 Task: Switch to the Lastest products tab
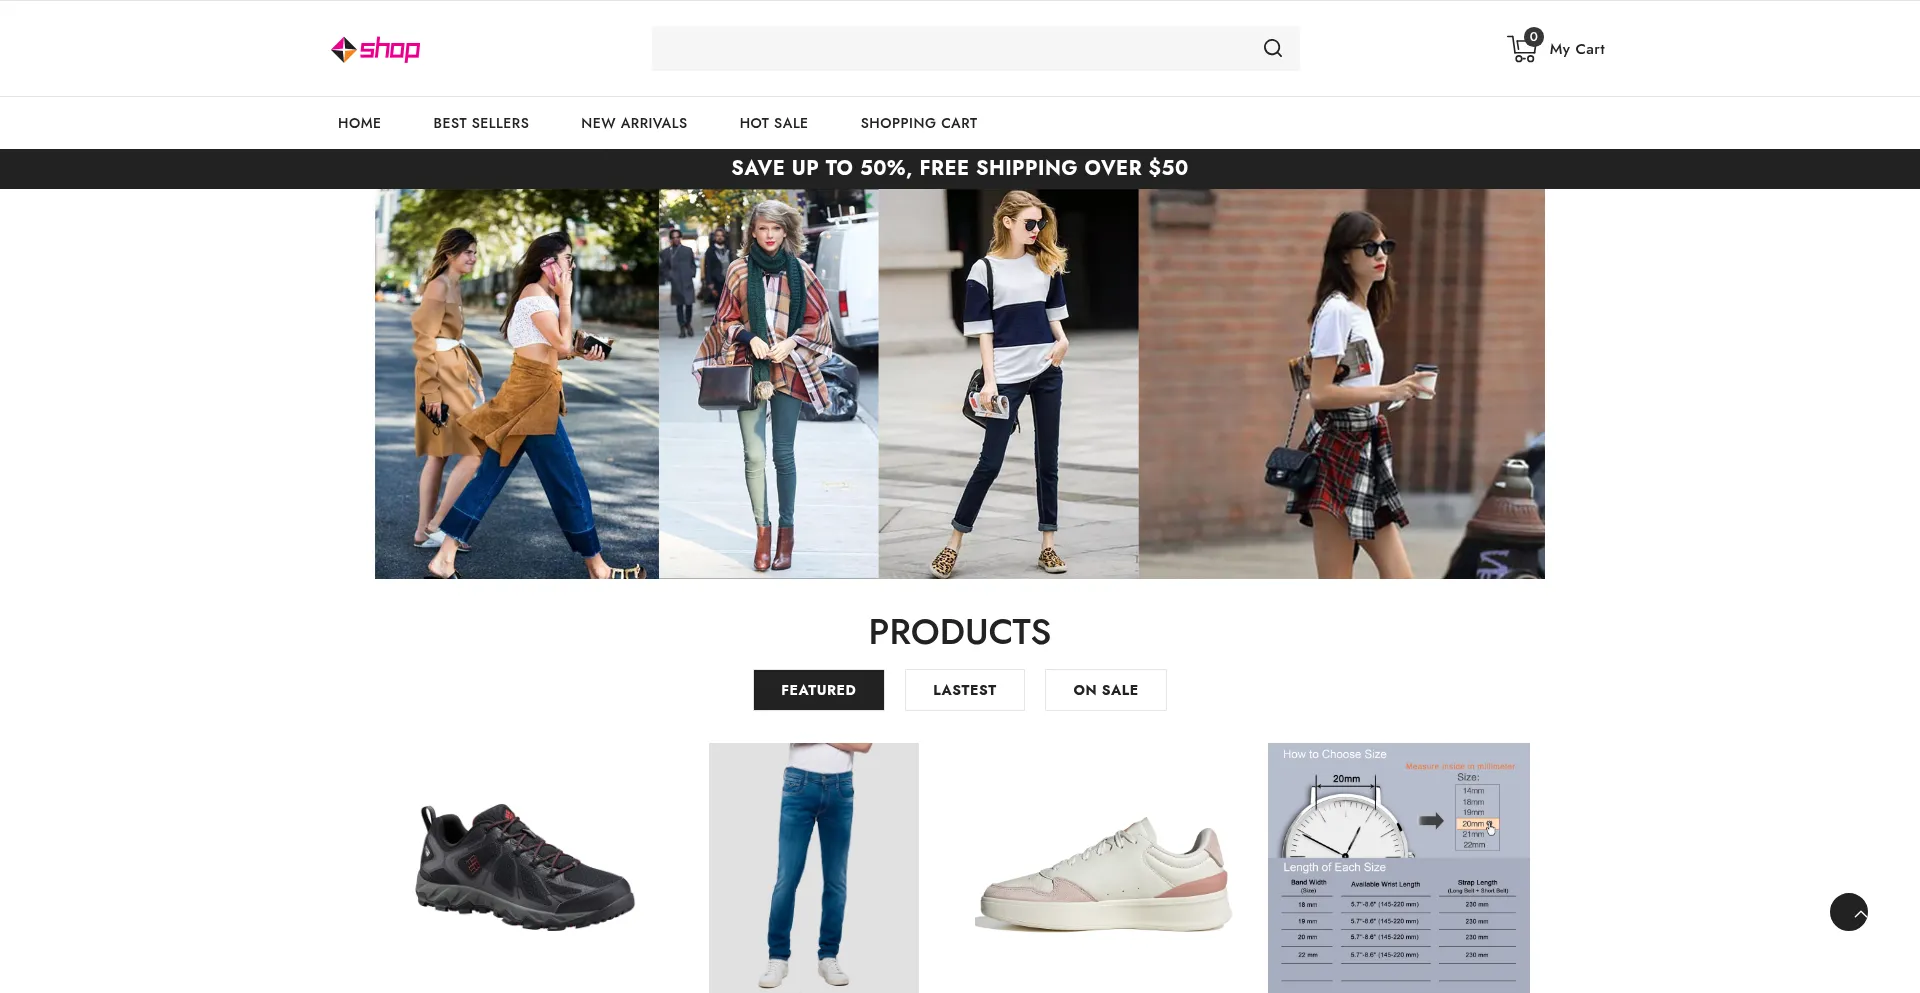pyautogui.click(x=964, y=690)
